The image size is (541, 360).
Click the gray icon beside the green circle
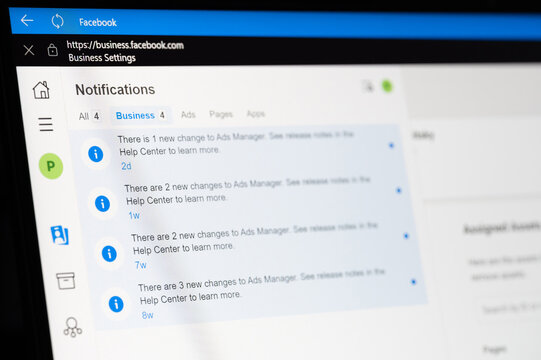[x=368, y=86]
